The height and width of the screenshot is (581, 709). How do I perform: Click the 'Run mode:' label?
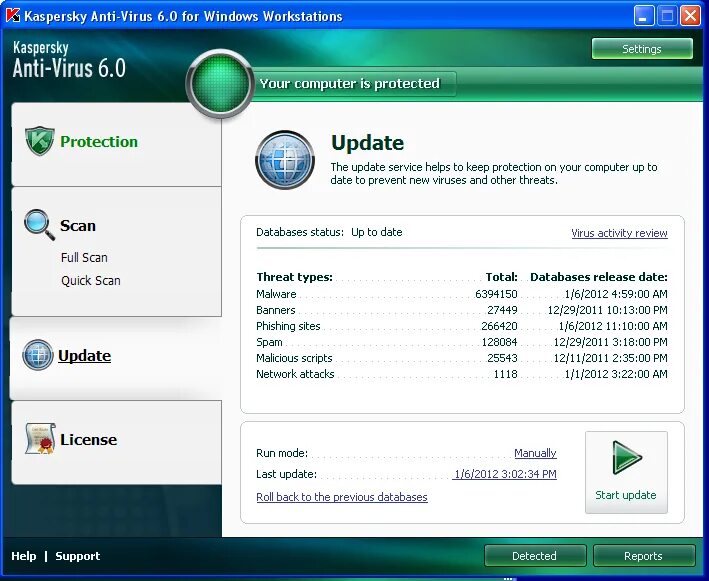tap(282, 453)
